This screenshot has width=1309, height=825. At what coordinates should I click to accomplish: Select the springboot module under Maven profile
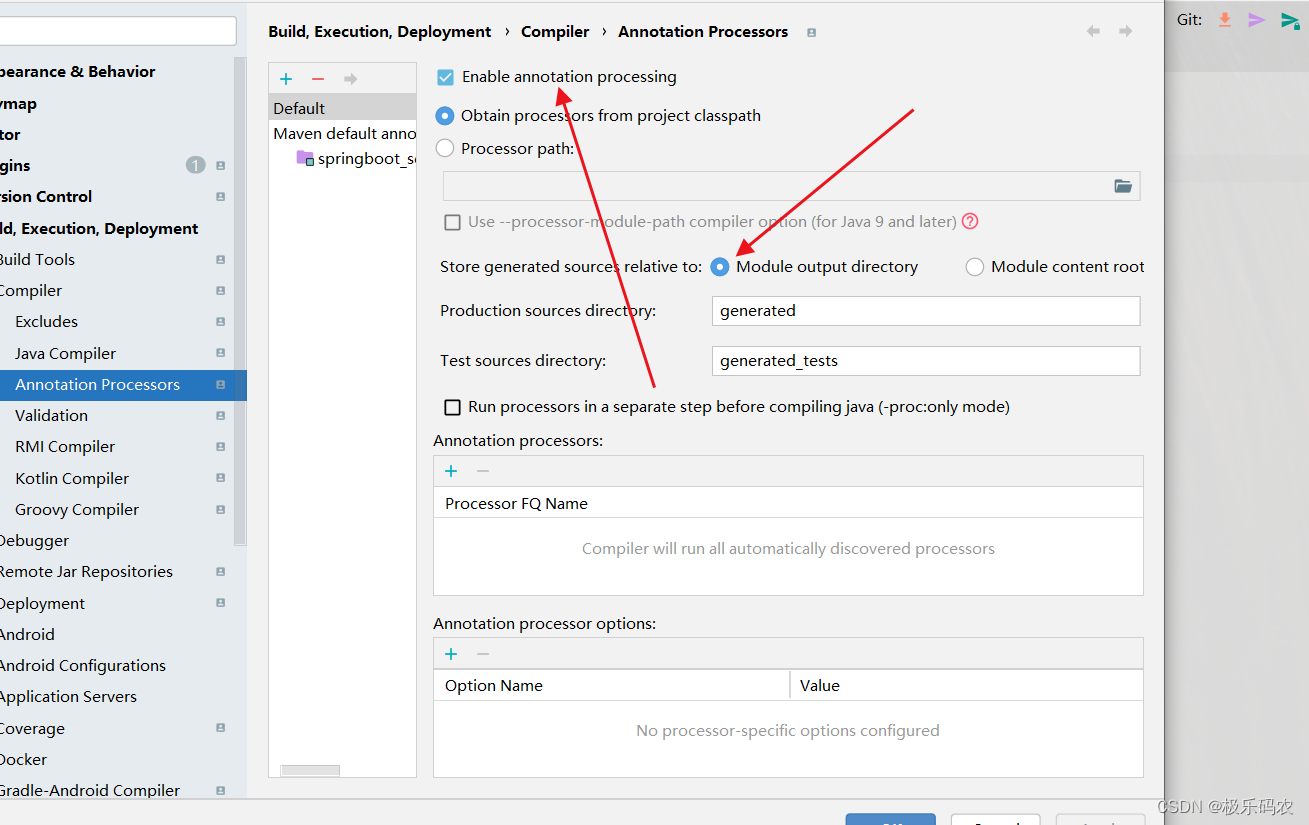(355, 159)
